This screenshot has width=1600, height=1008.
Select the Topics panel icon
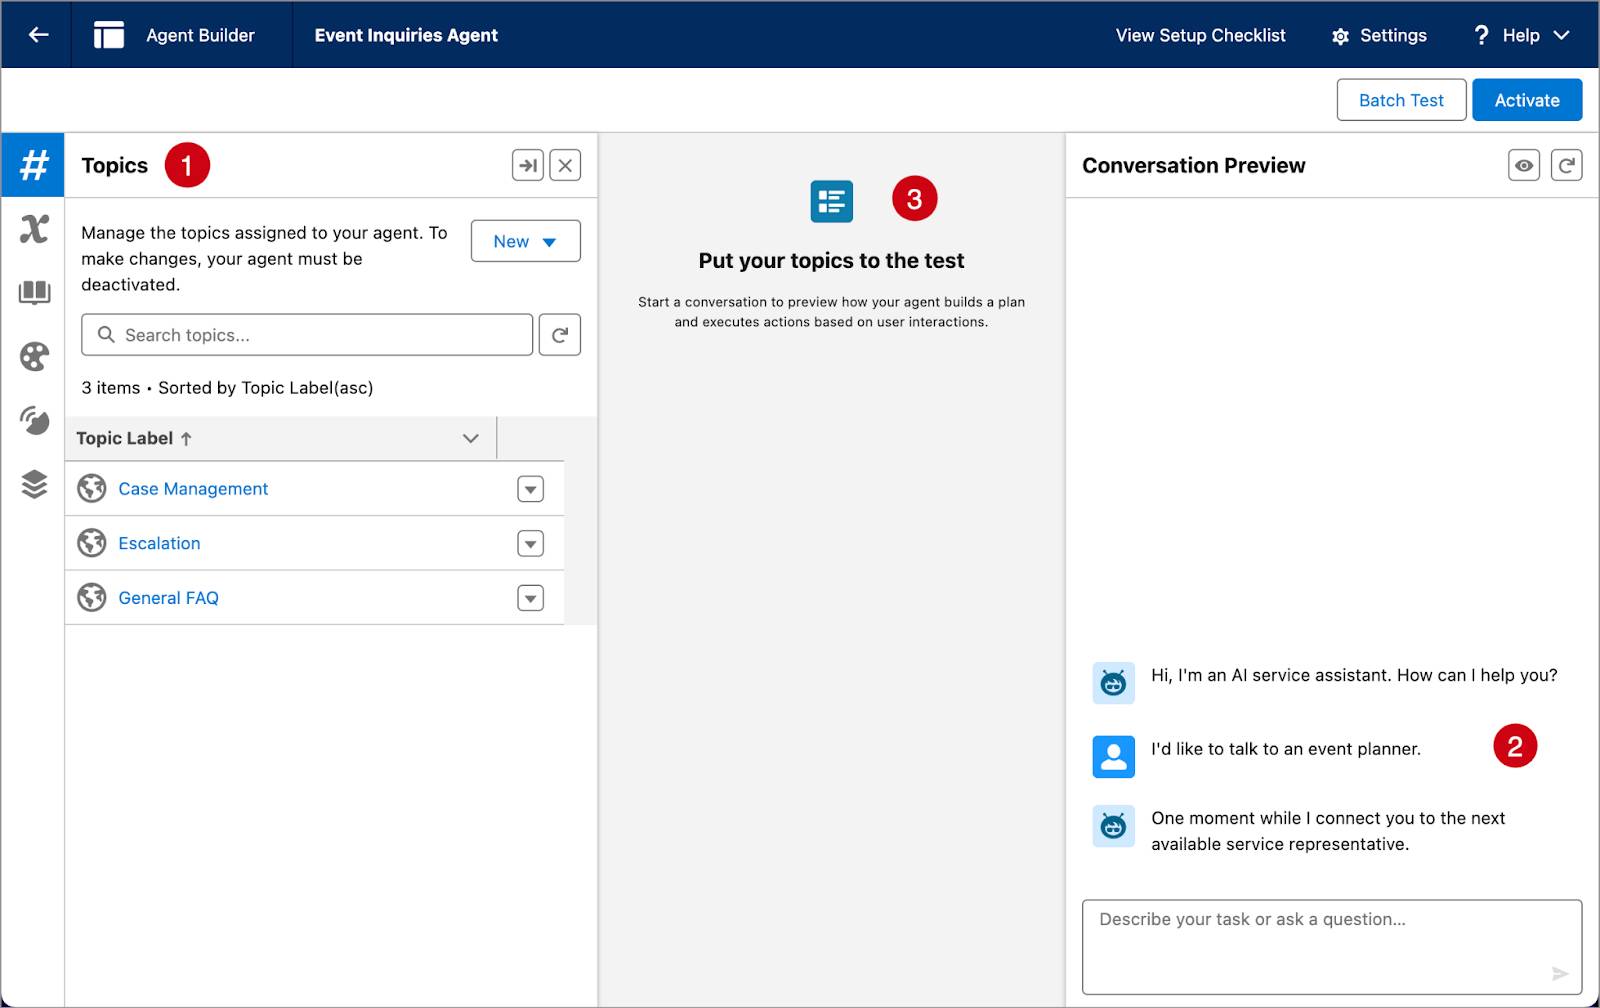tap(33, 165)
